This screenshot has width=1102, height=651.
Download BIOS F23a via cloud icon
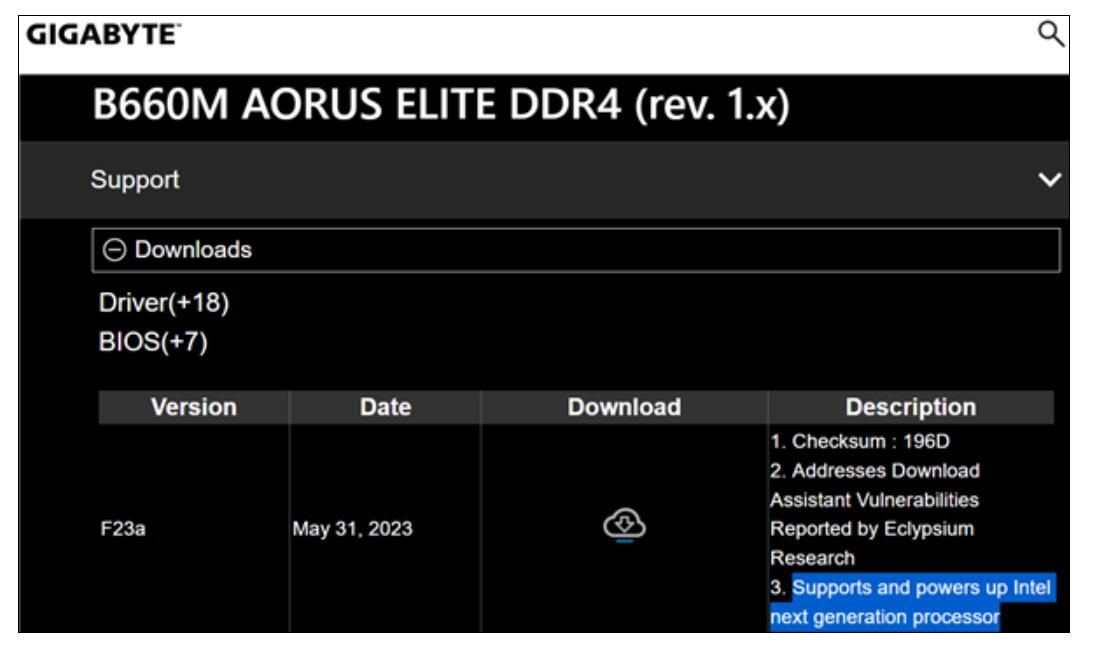pos(624,525)
